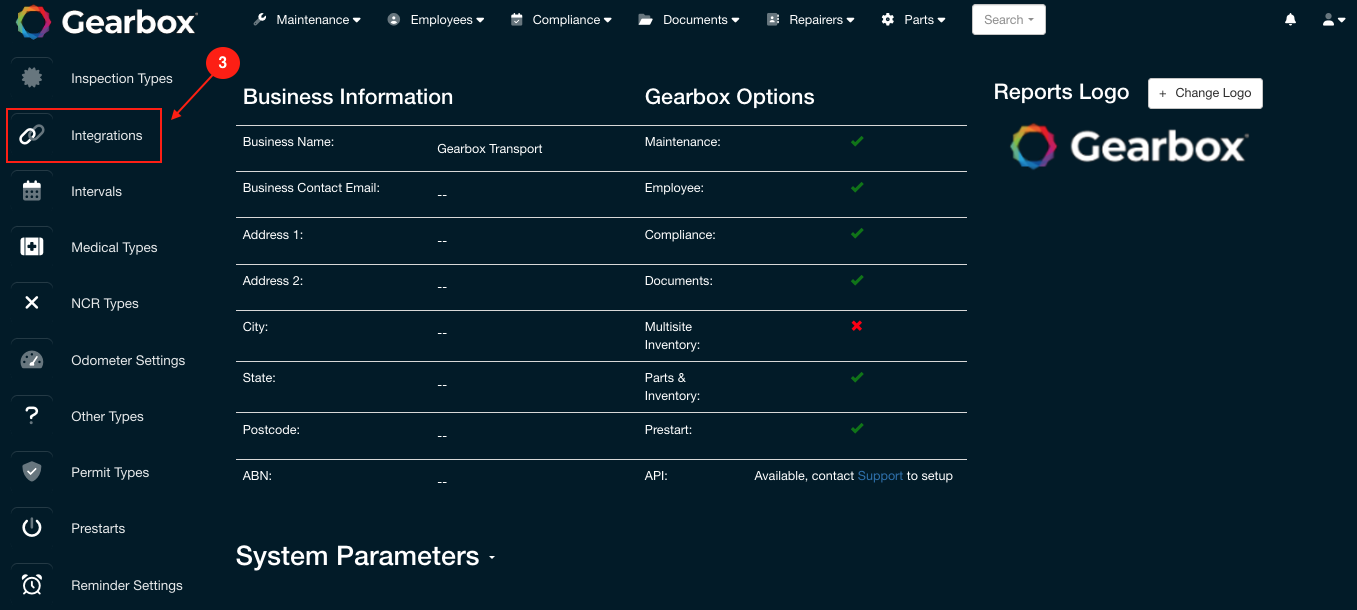Viewport: 1357px width, 610px height.
Task: Expand the System Parameters section
Action: 491,558
